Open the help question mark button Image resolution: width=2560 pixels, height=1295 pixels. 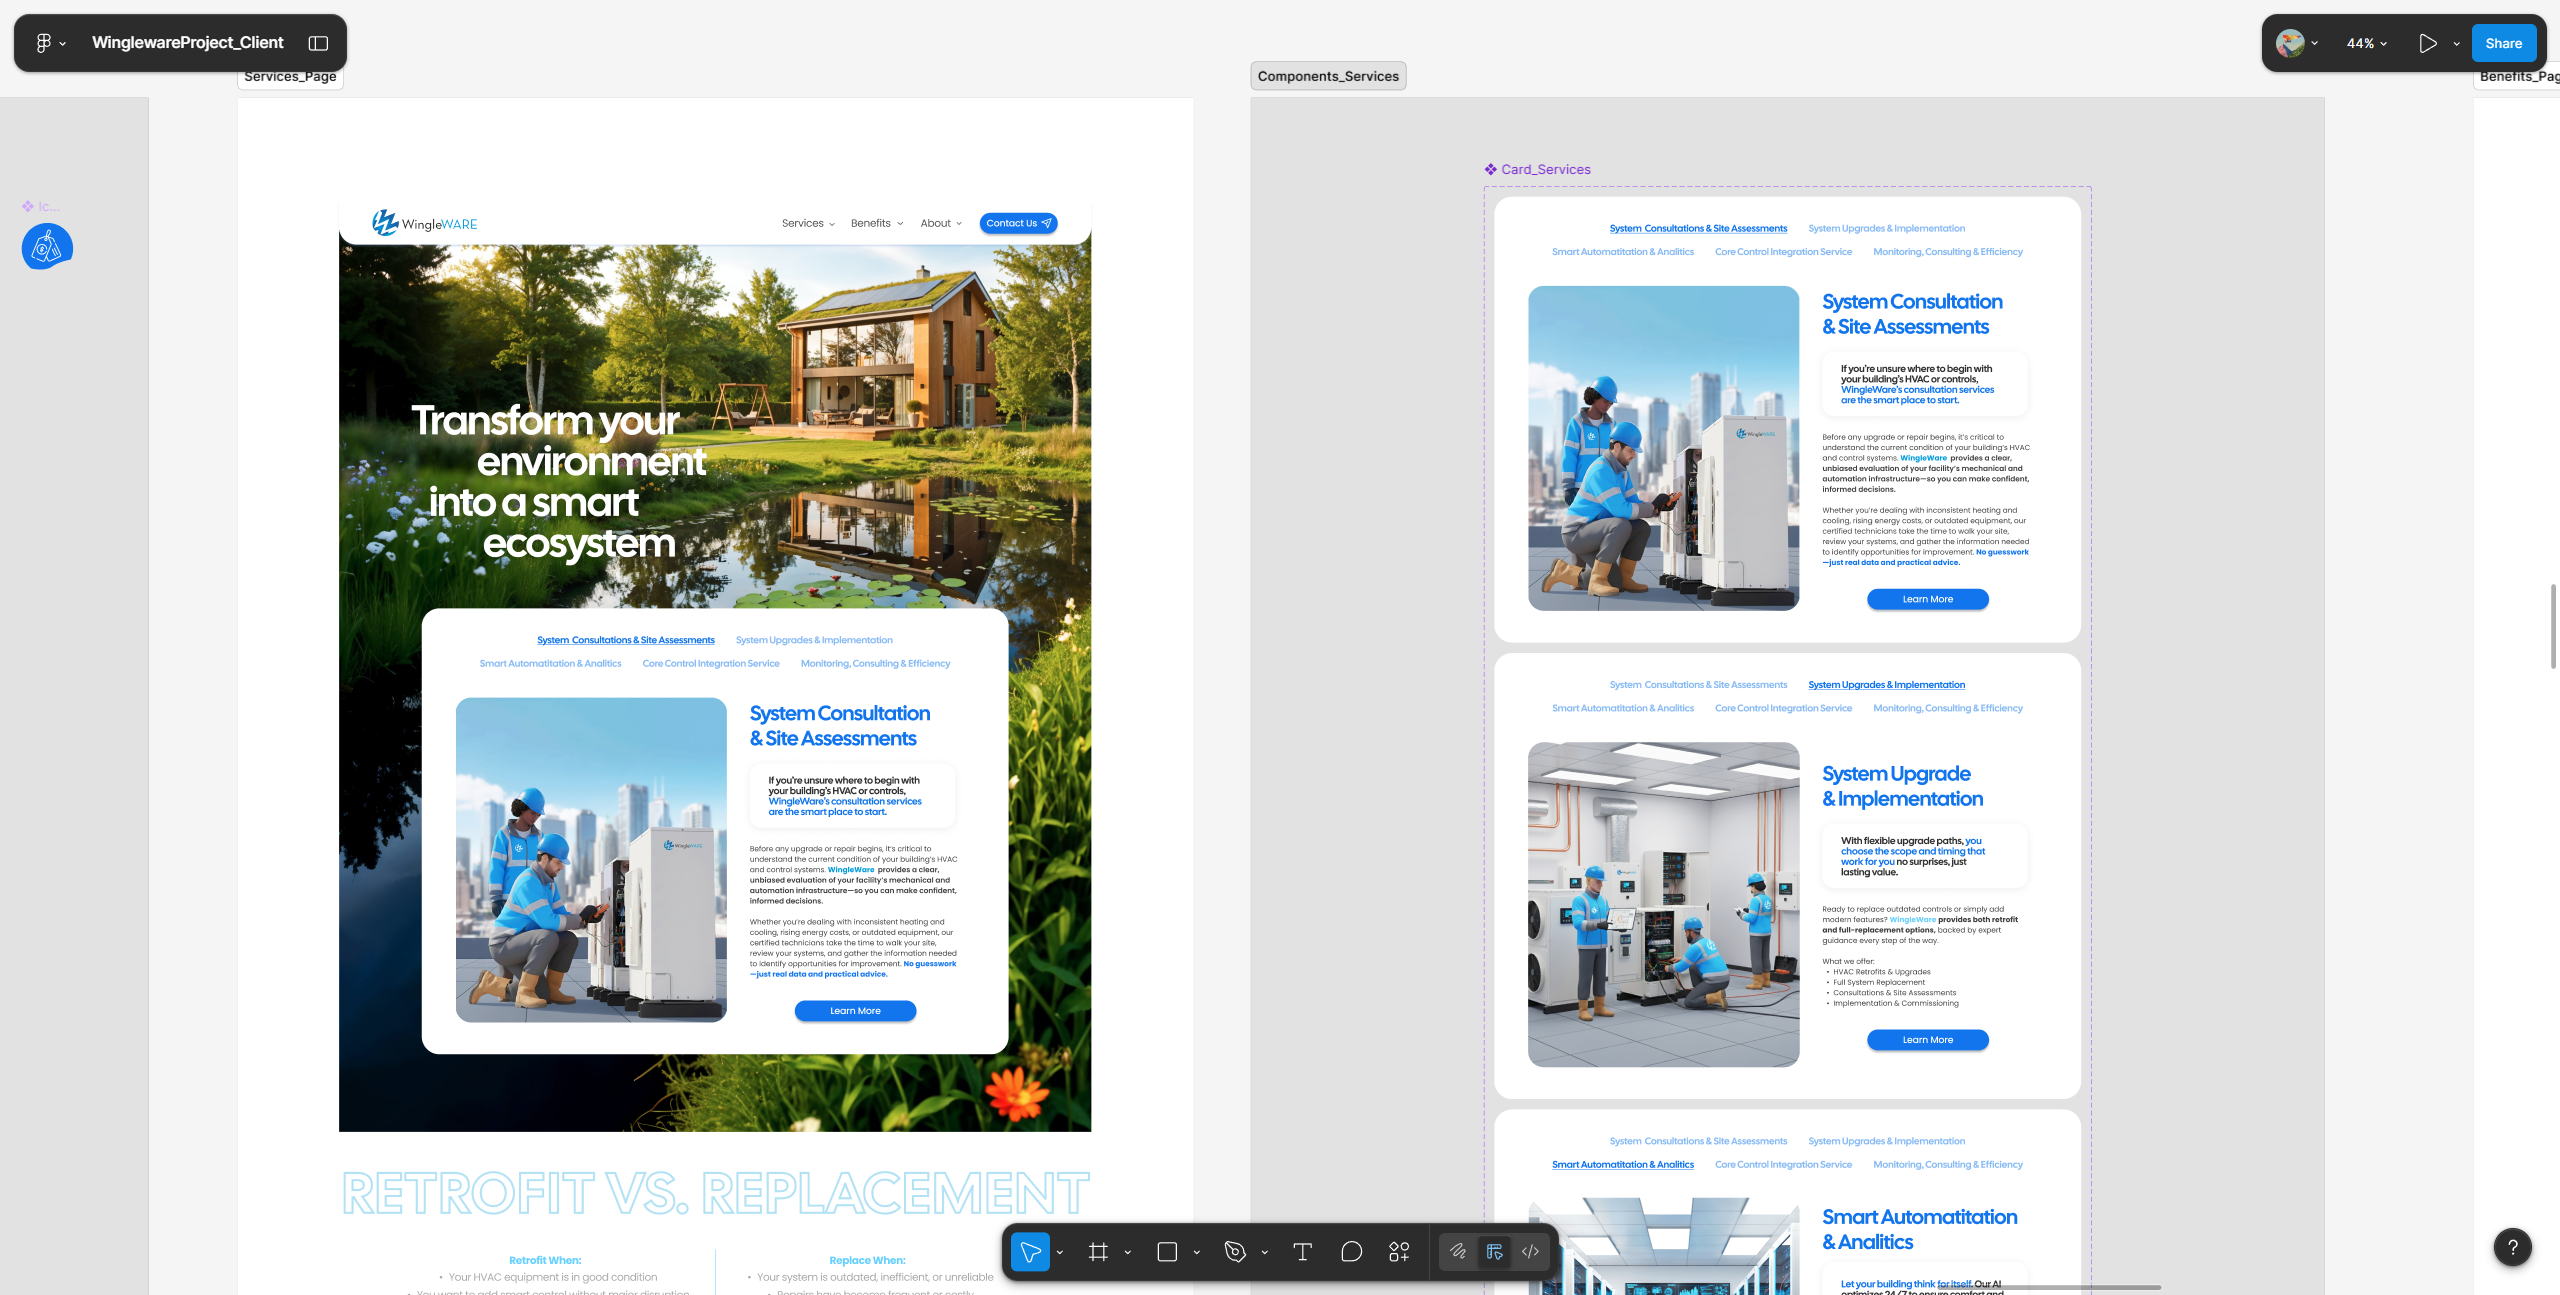click(2512, 1247)
